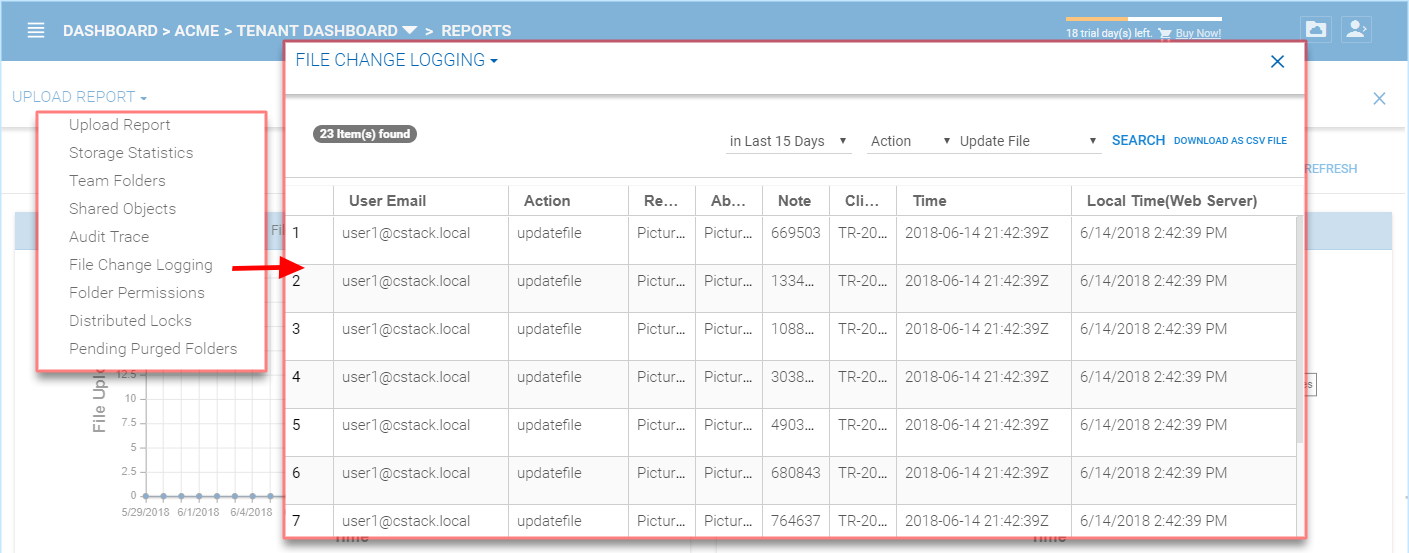Select Storage Statistics from the menu

(x=131, y=153)
